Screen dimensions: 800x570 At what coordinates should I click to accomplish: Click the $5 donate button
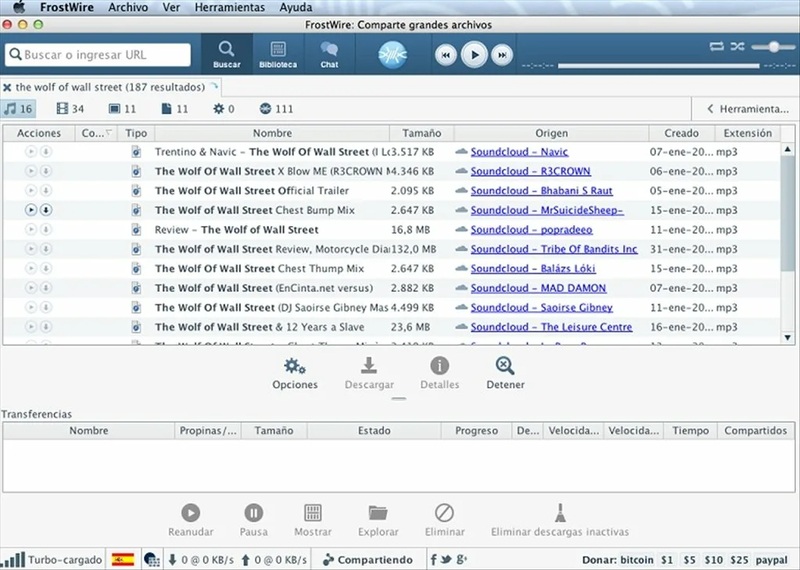click(690, 560)
